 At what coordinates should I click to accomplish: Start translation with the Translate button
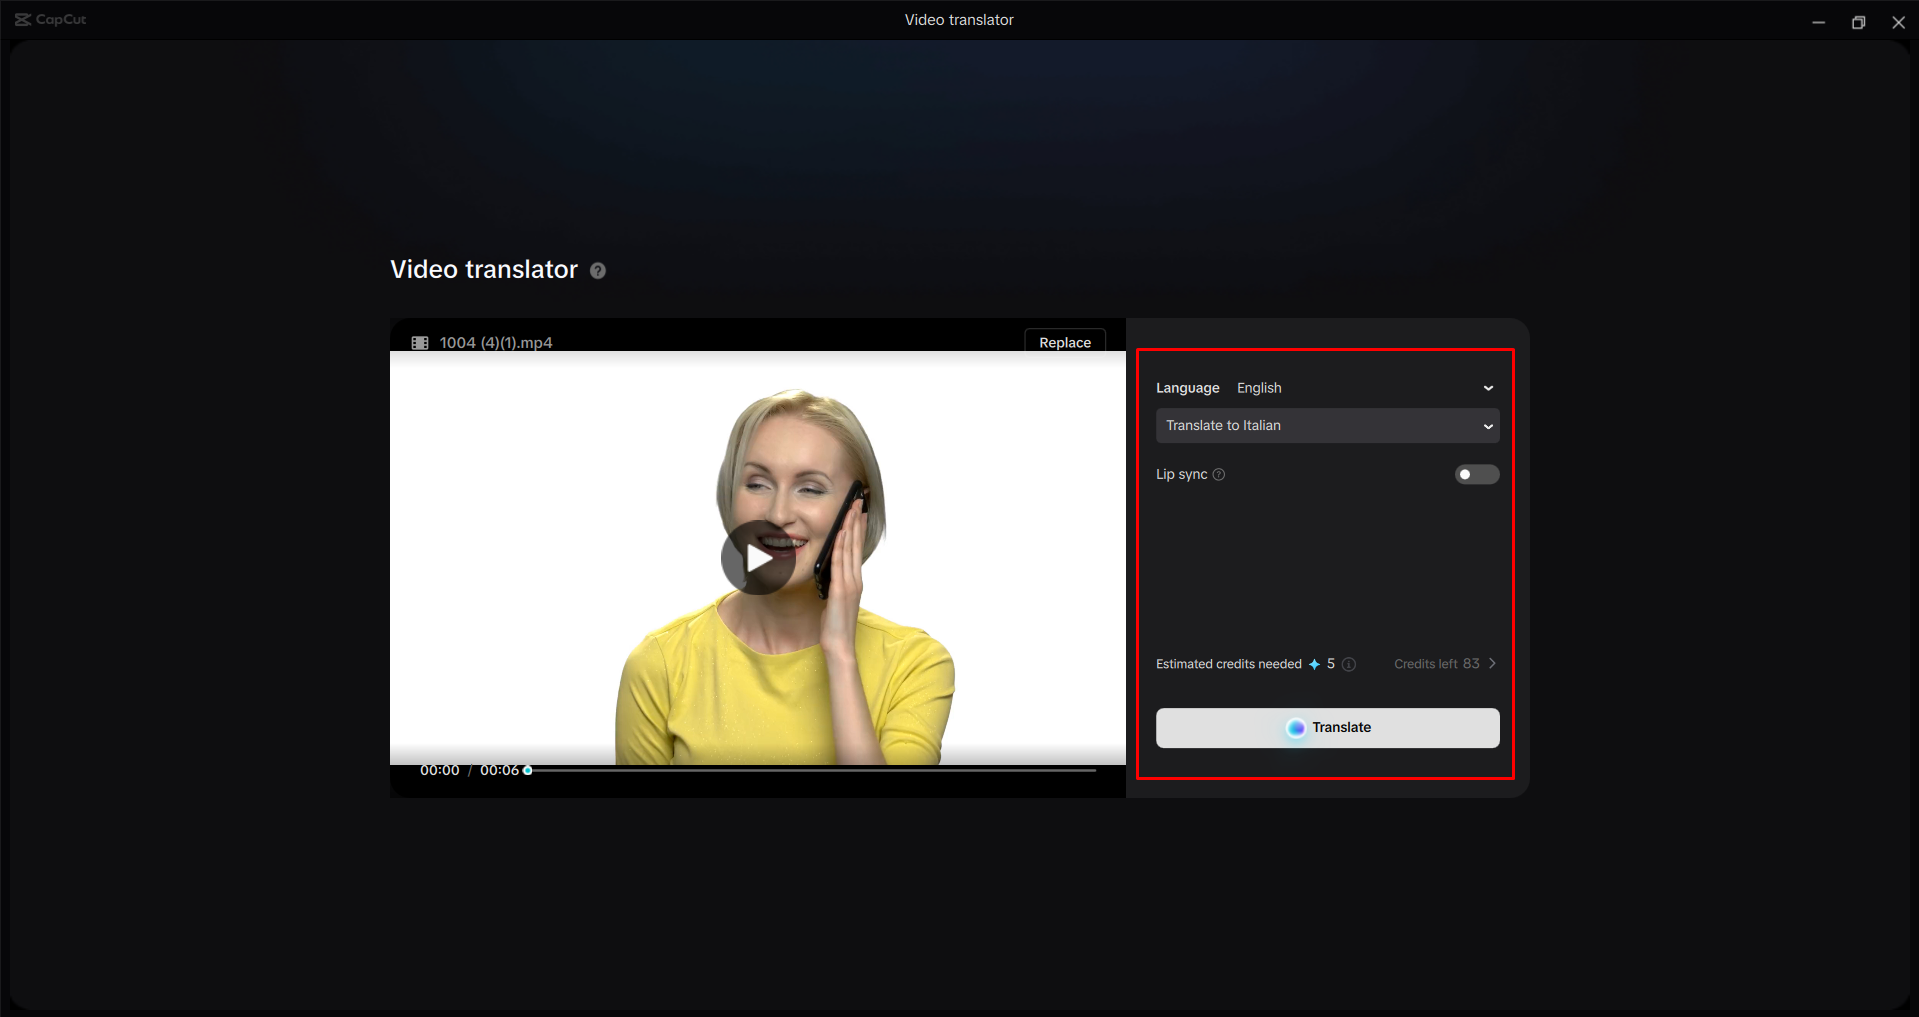pyautogui.click(x=1327, y=728)
